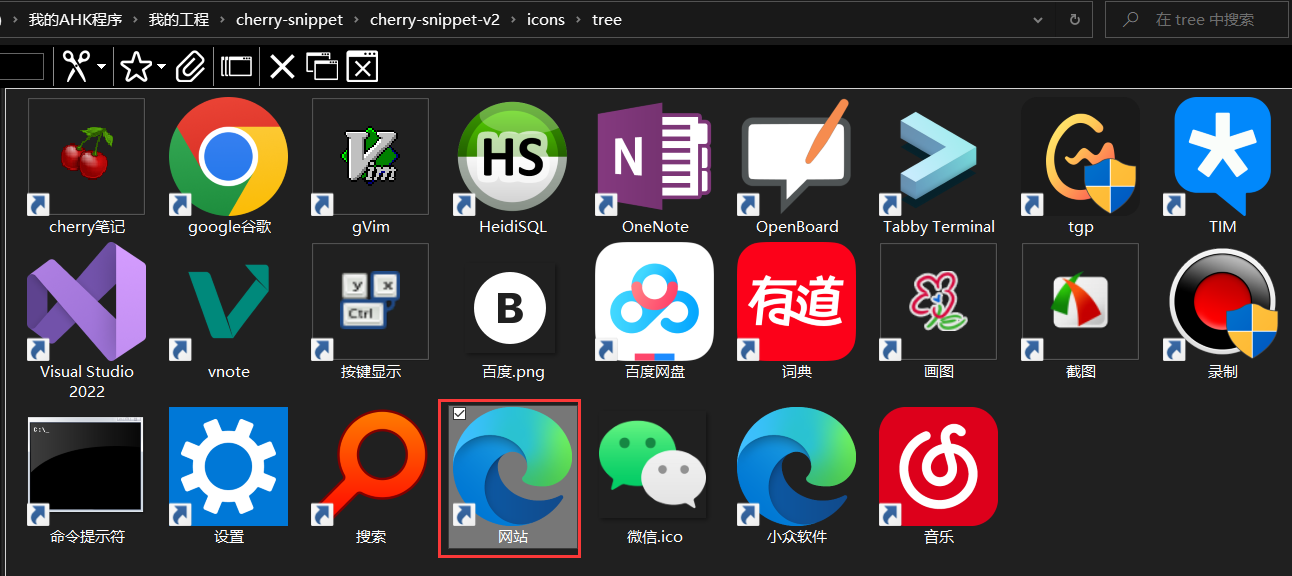
Task: Expand chevron between 我的工程 and cherry-snippet
Action: point(222,19)
